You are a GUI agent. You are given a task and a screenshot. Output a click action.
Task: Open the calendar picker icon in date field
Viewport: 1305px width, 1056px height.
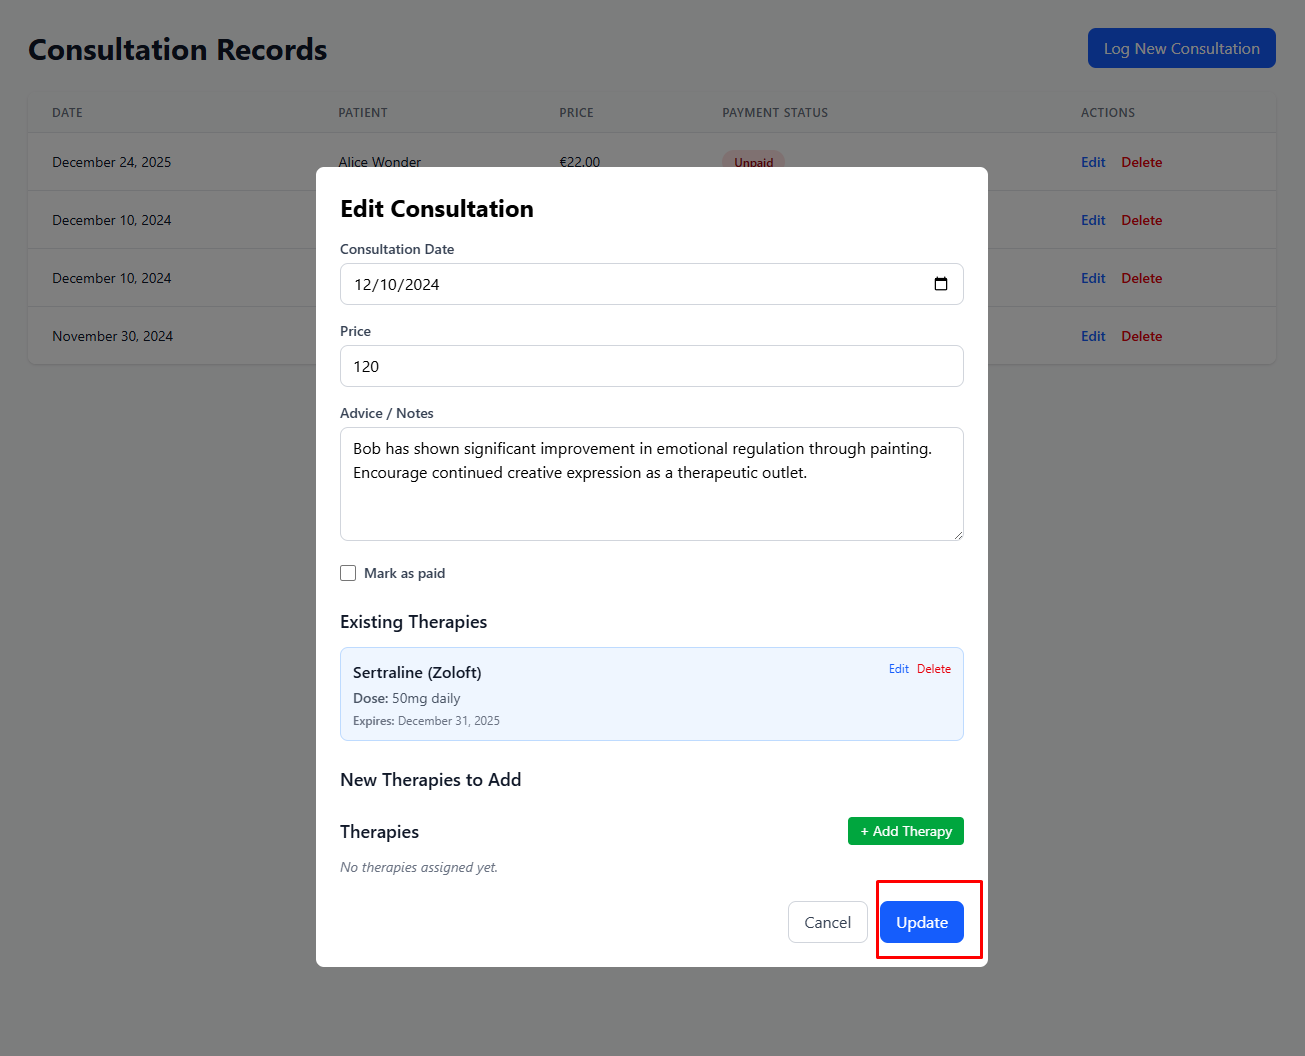(x=940, y=284)
